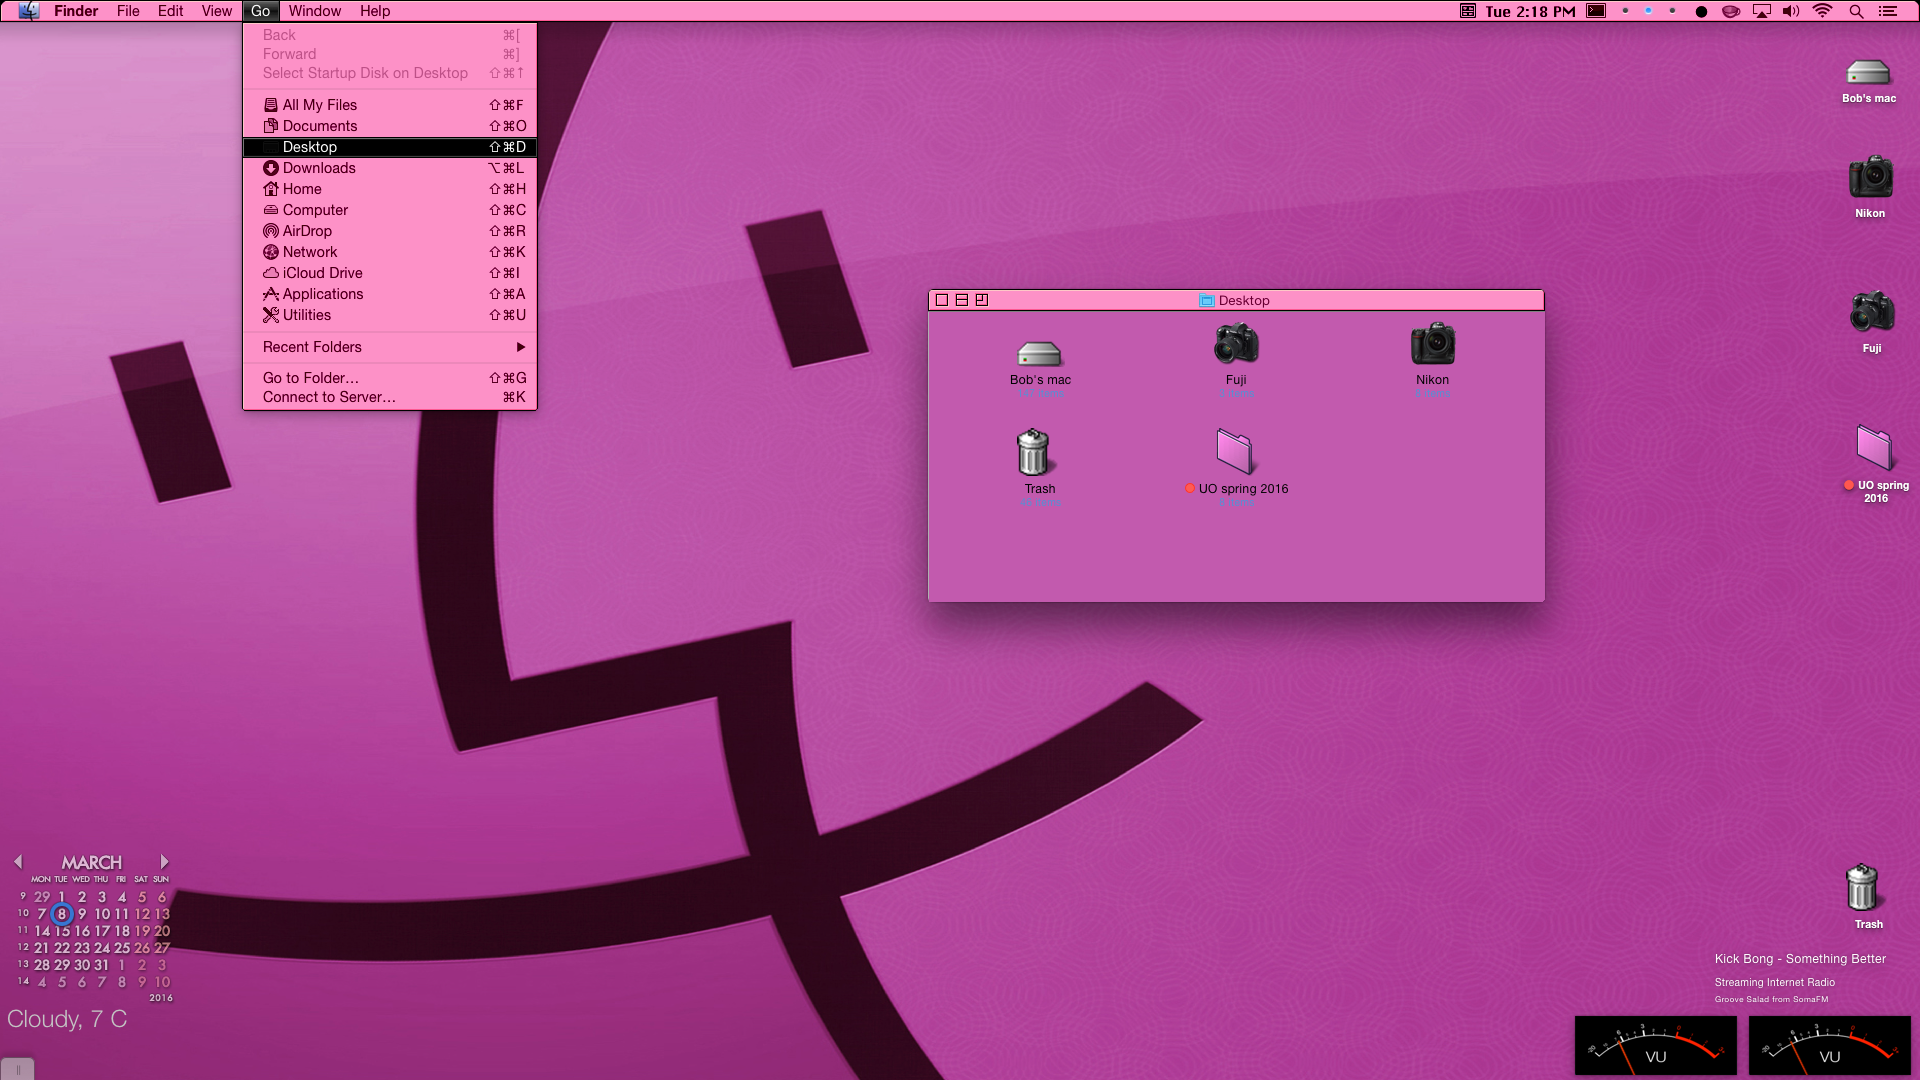Choose Go to Folder… menu item
1920x1080 pixels.
coord(390,378)
